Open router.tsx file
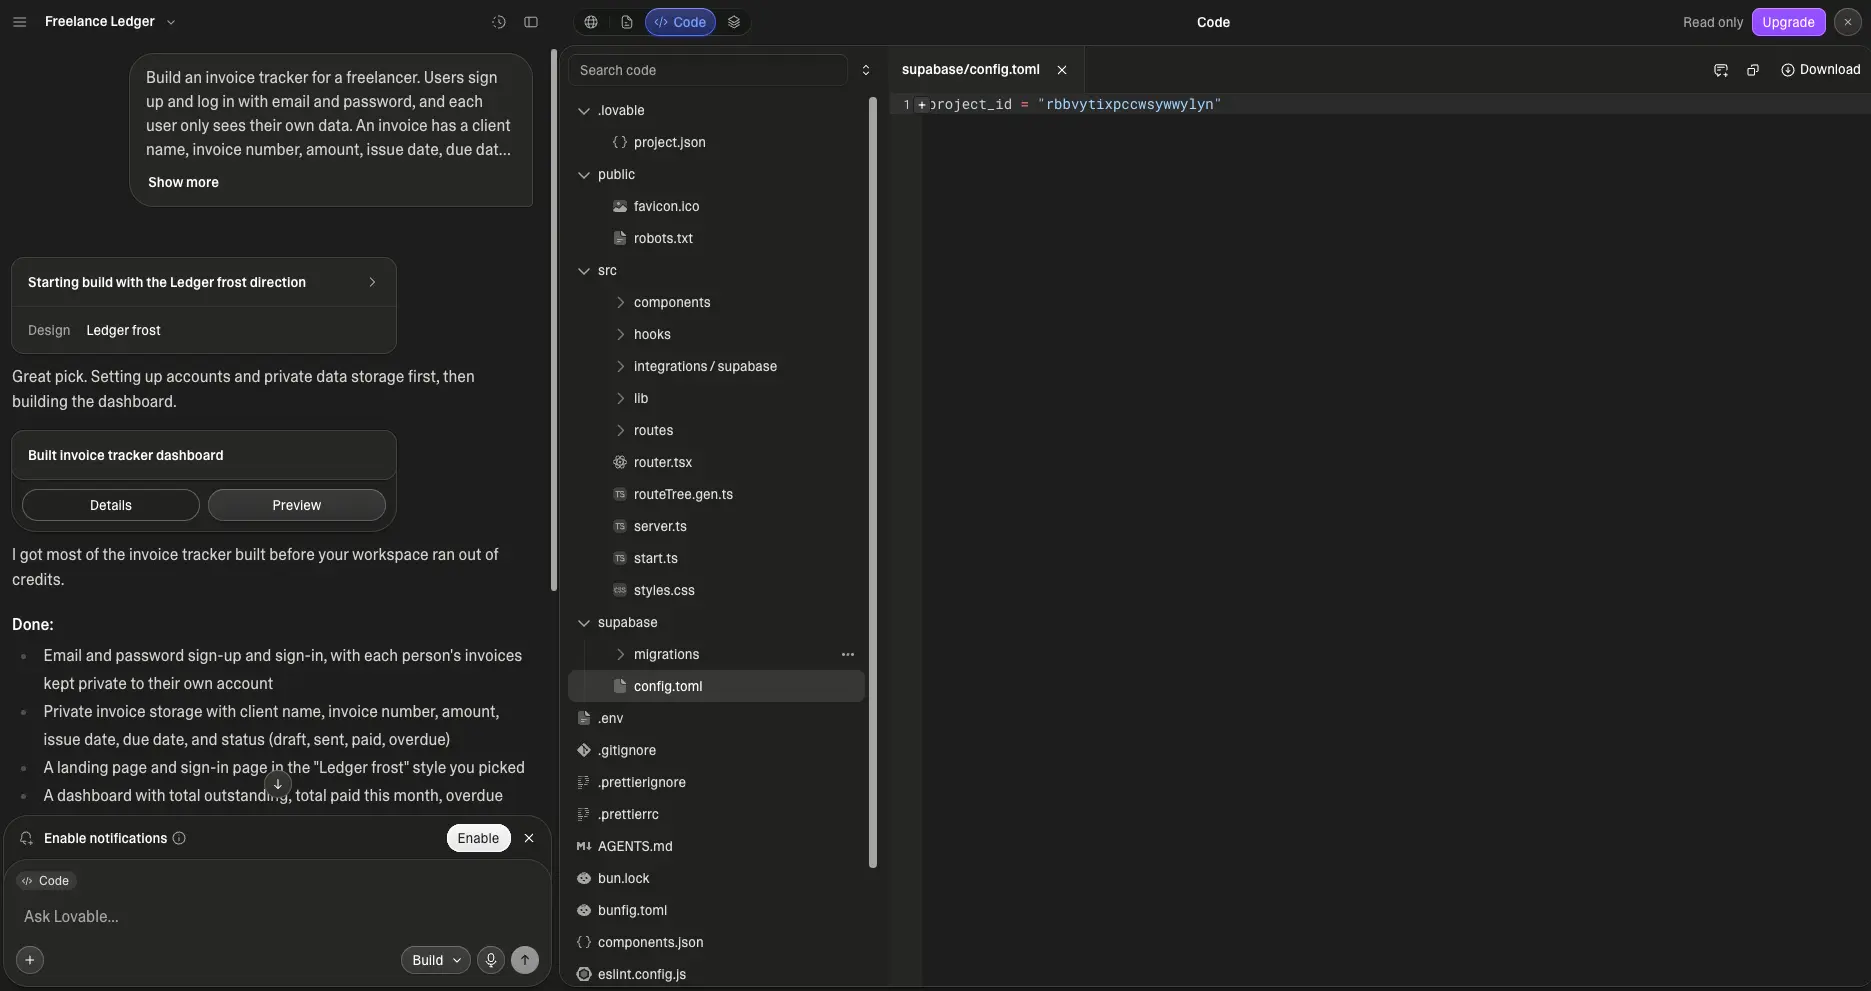Screen dimensions: 1871x991 coord(716,462)
